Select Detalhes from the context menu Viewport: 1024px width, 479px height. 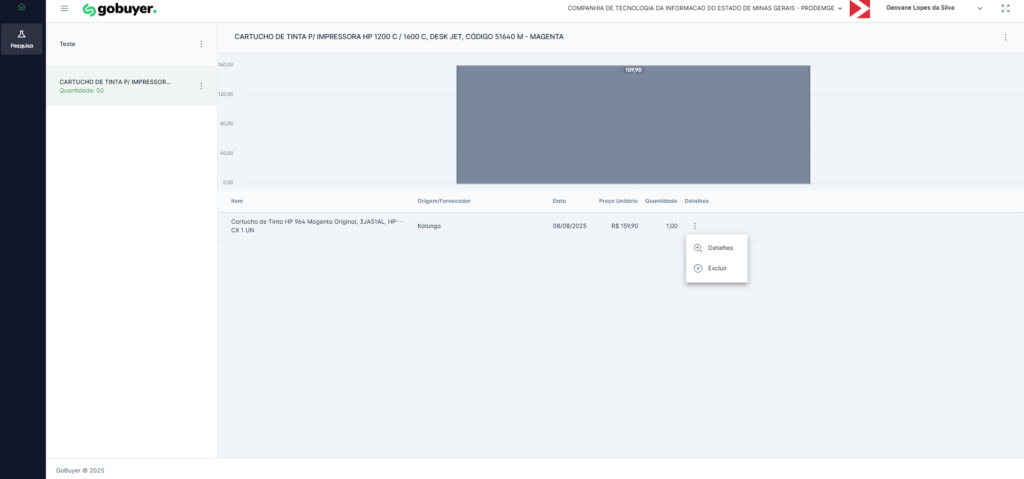point(719,248)
